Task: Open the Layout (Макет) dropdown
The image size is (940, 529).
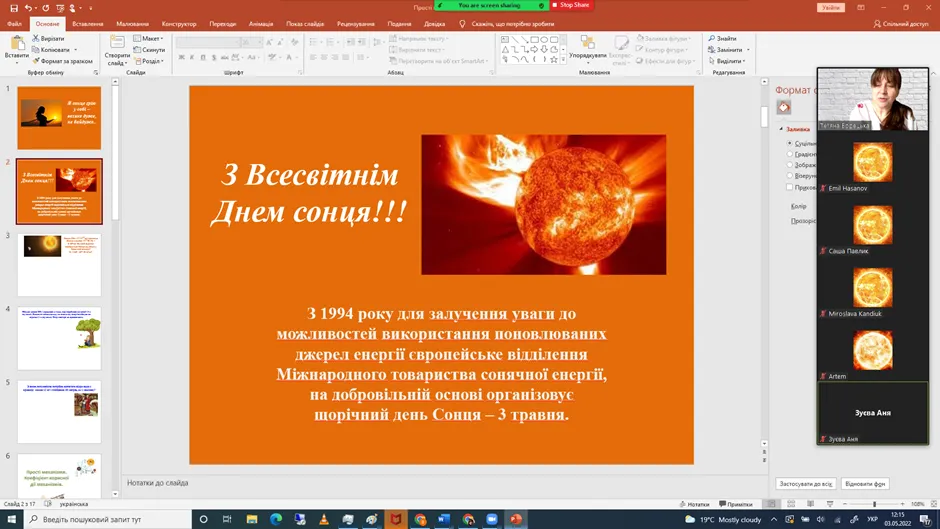Action: 151,38
